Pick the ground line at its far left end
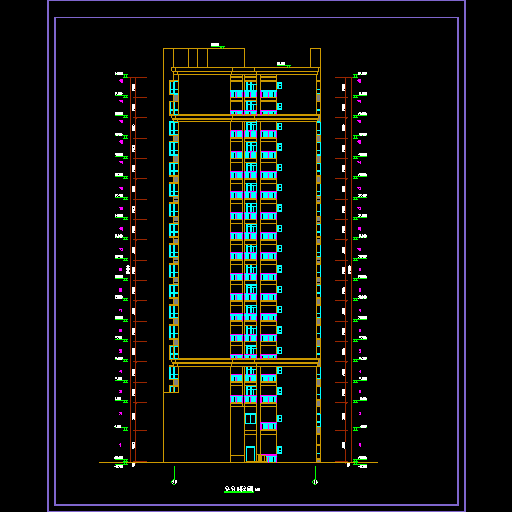The image size is (512, 512). 101,462
